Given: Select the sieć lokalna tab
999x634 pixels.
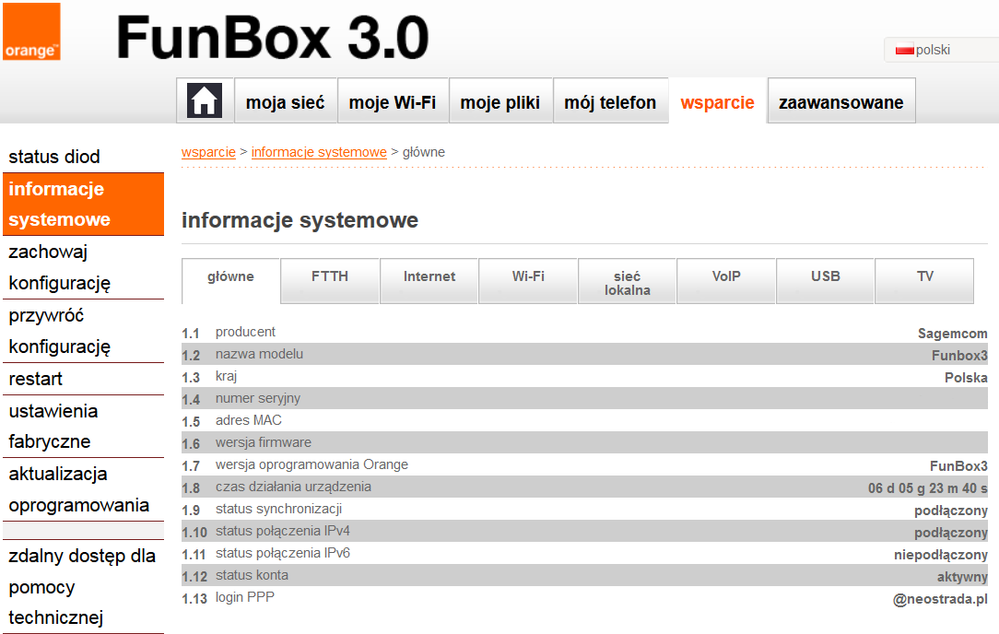Looking at the screenshot, I should 626,280.
